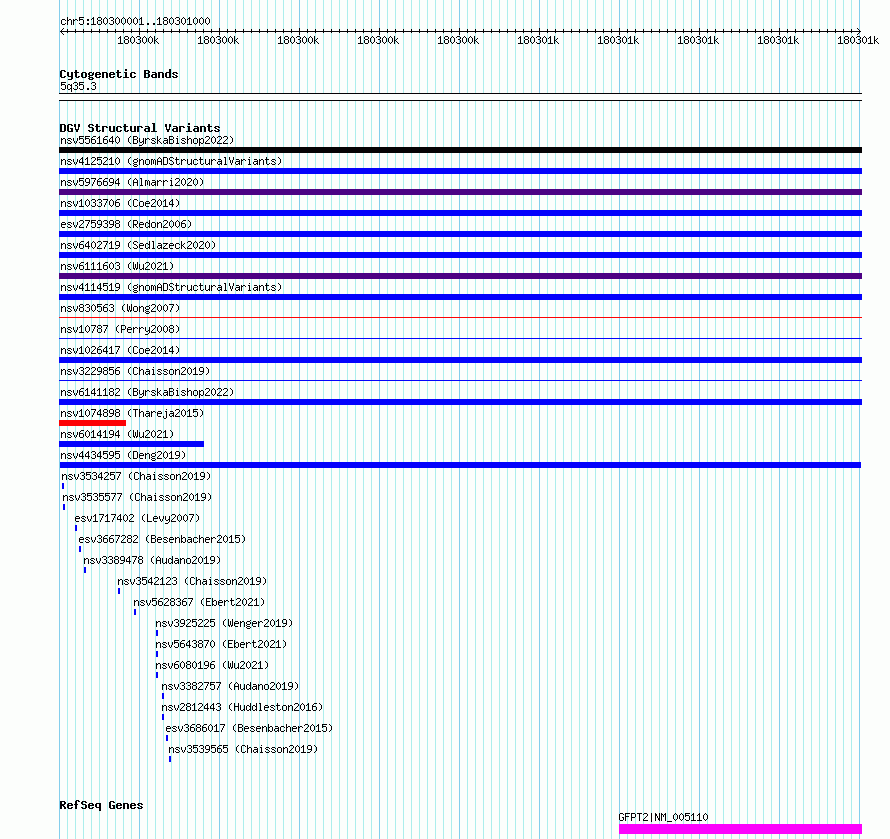Open nsv6014194 (Wu2021) variant label
This screenshot has width=890, height=839.
click(117, 434)
